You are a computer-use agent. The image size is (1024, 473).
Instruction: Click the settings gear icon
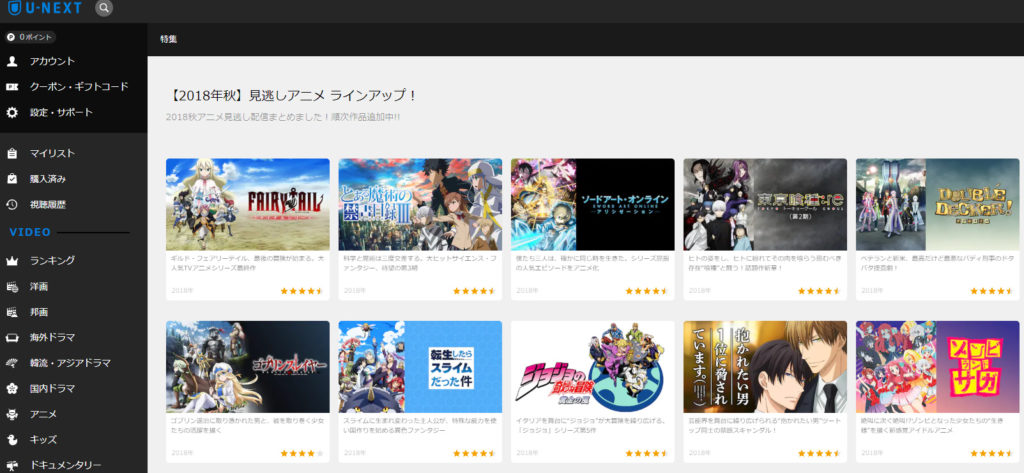coord(12,112)
